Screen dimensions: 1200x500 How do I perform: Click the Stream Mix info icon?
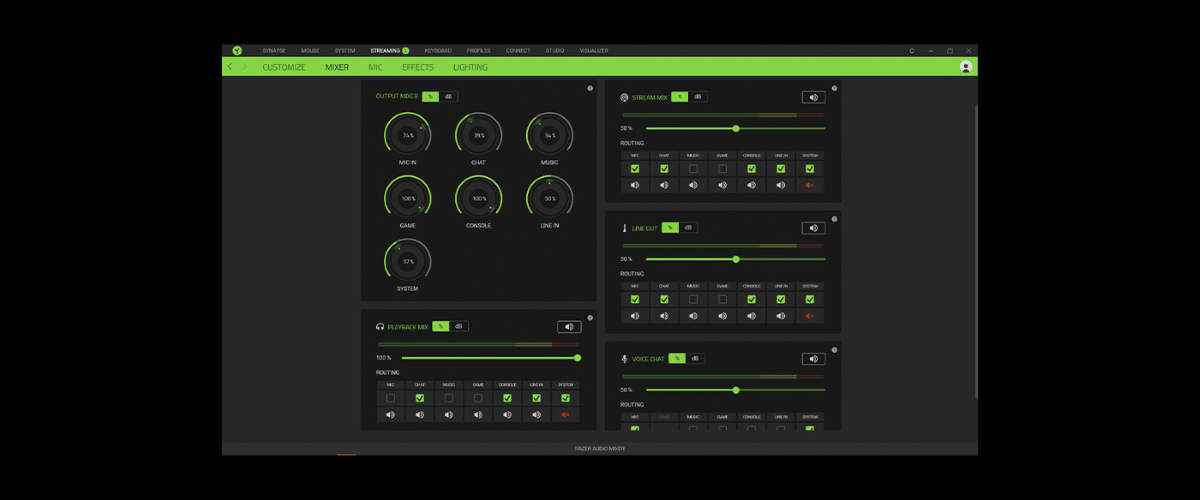(834, 88)
